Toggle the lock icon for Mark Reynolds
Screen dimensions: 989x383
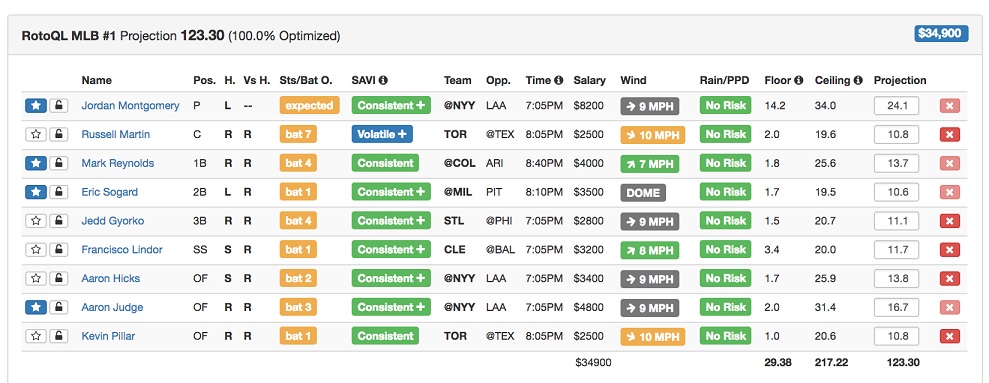coord(59,163)
